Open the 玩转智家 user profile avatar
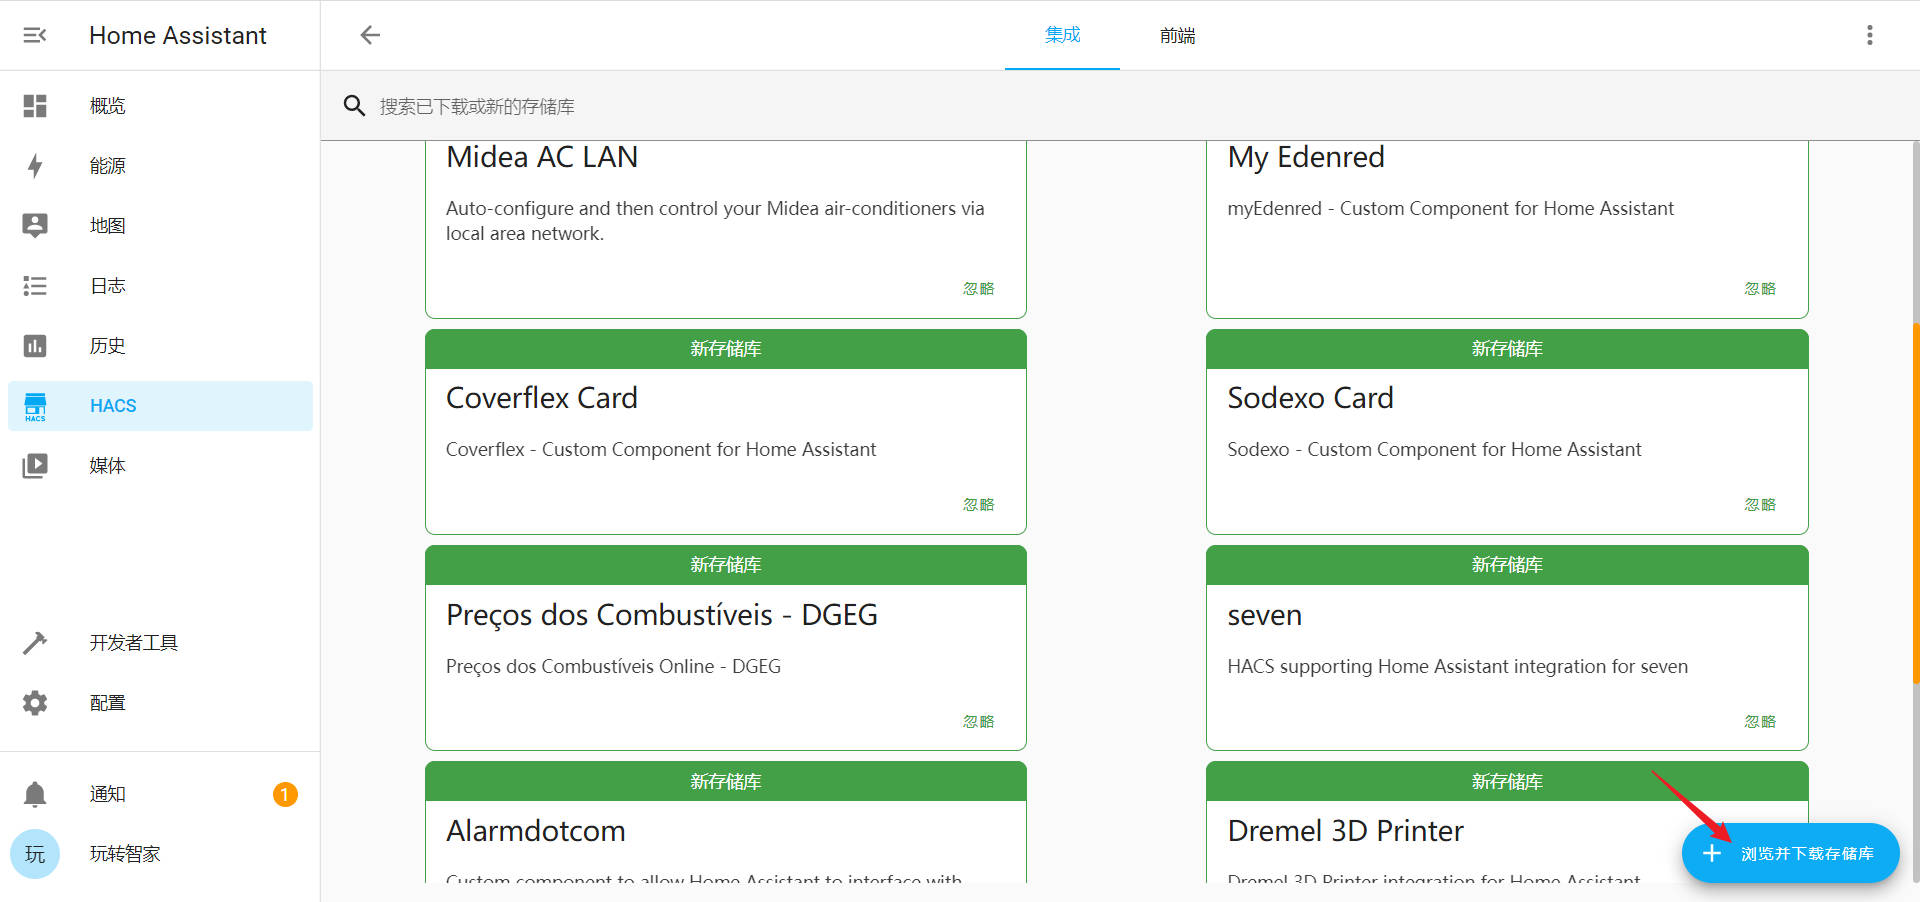The width and height of the screenshot is (1920, 902). pyautogui.click(x=35, y=854)
